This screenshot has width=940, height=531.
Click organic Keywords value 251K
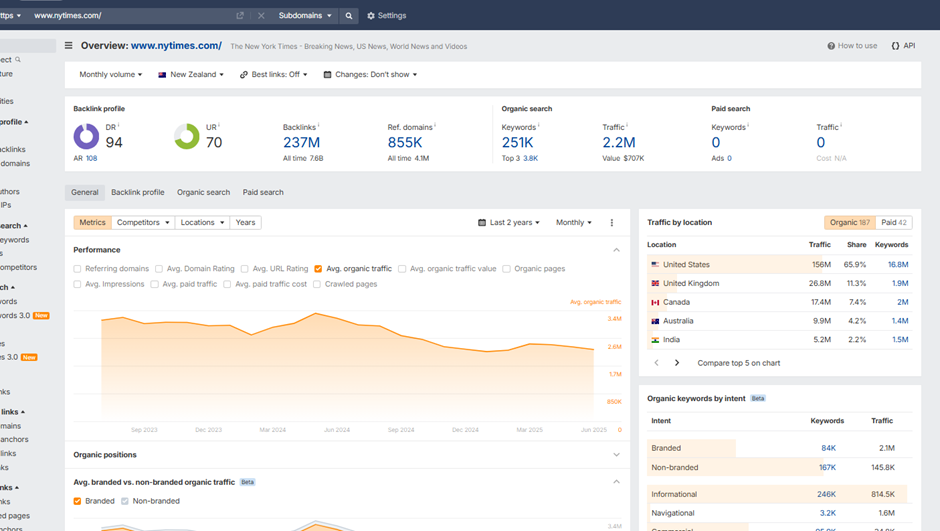pyautogui.click(x=517, y=143)
